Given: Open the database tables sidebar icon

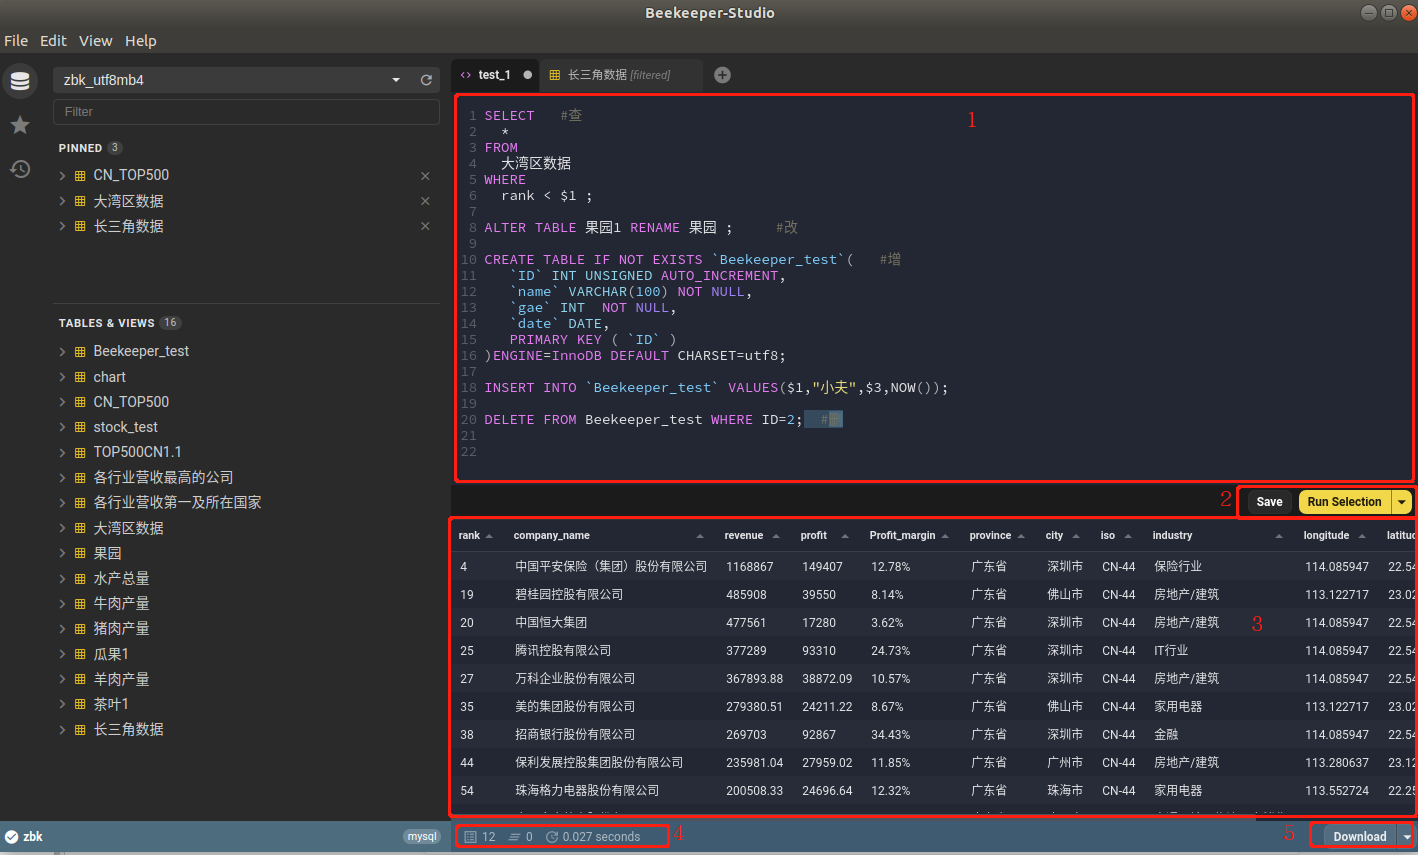Looking at the screenshot, I should tap(20, 81).
